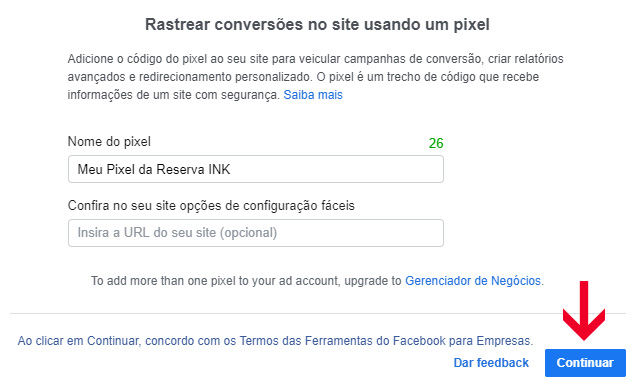Follow the Saiba mais link

point(313,95)
